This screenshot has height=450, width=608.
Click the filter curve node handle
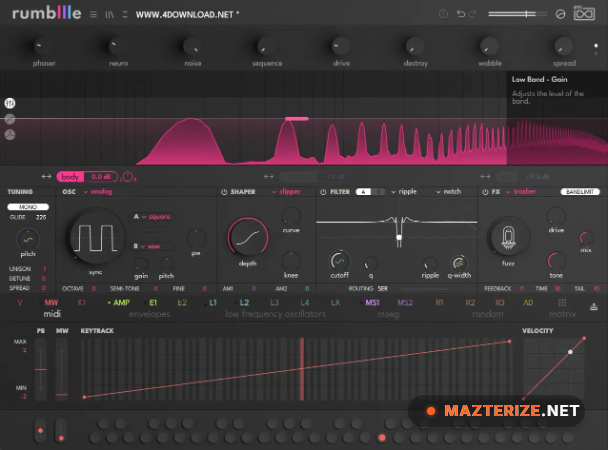point(399,237)
